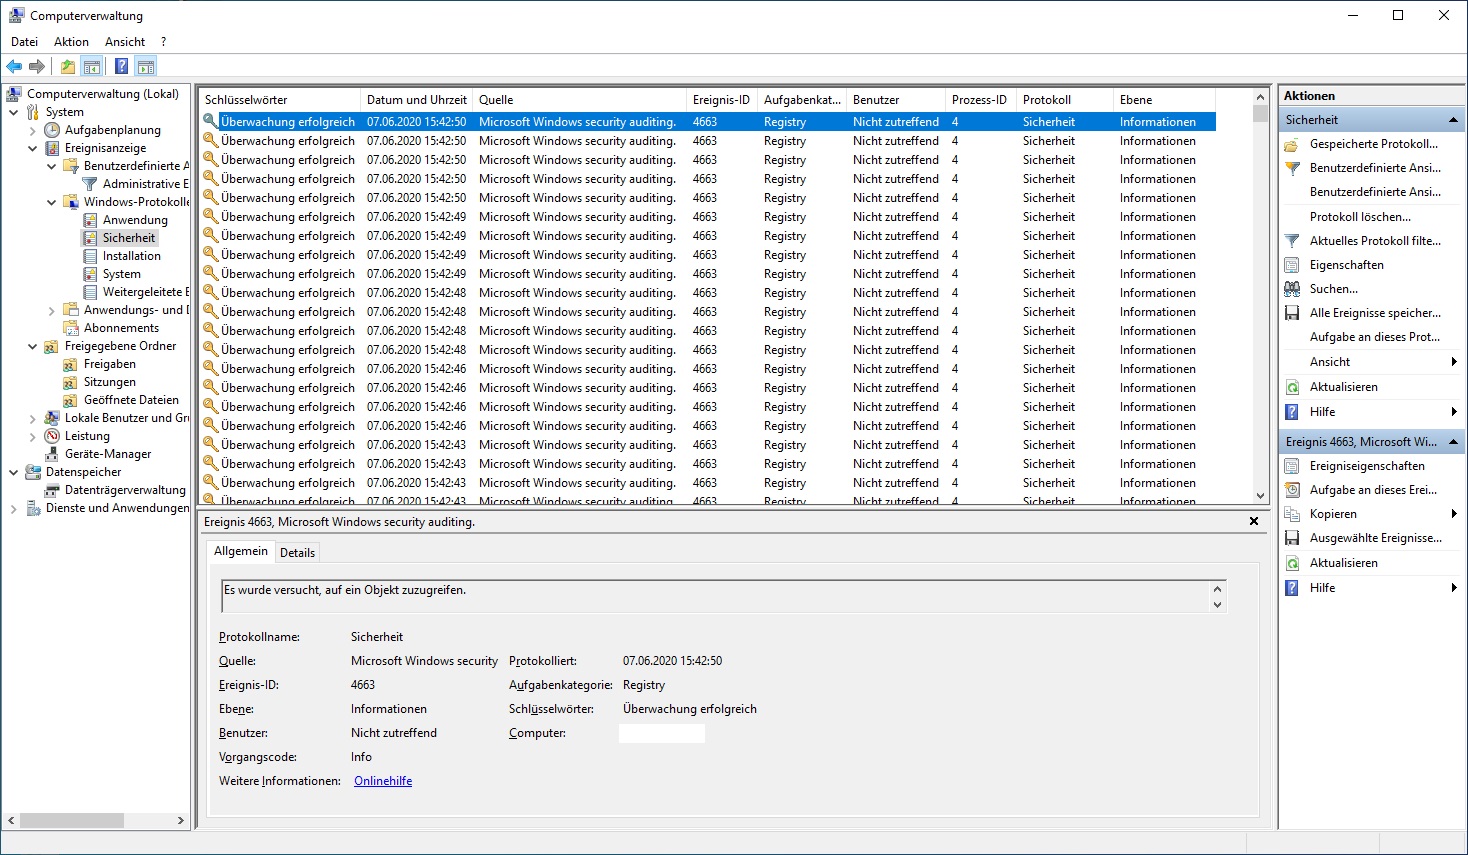1468x855 pixels.
Task: Click the Benutzerdefinierte Ansicht filter funnel icon
Action: [1292, 168]
